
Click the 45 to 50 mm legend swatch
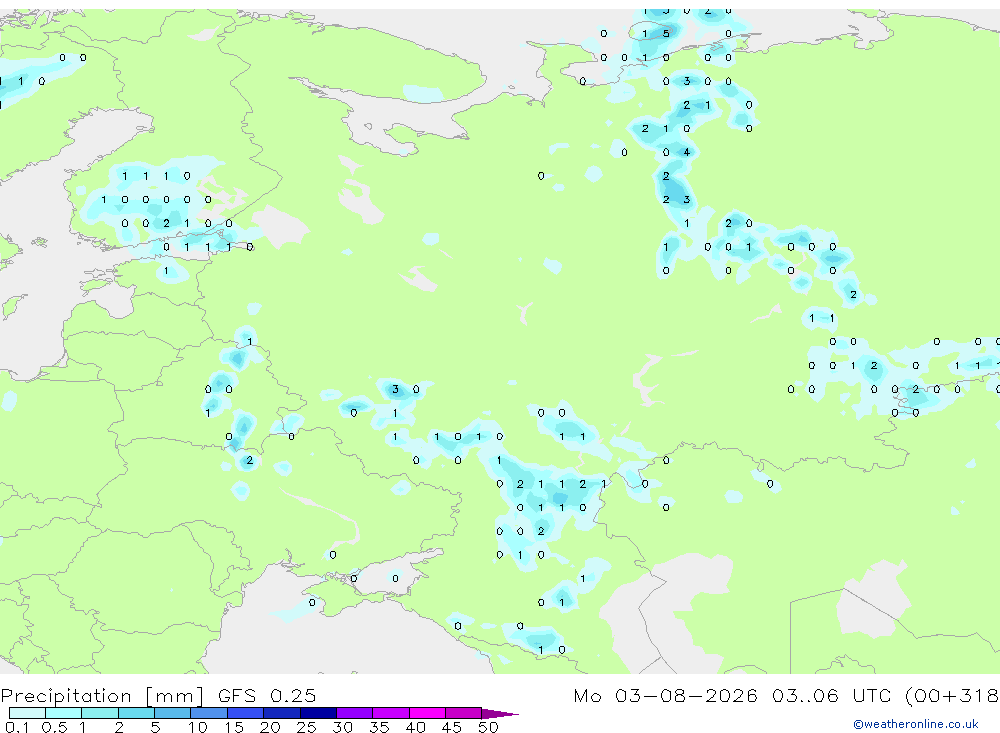463,713
